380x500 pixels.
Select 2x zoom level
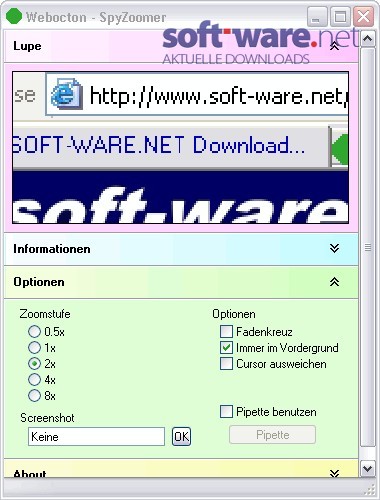coord(34,364)
